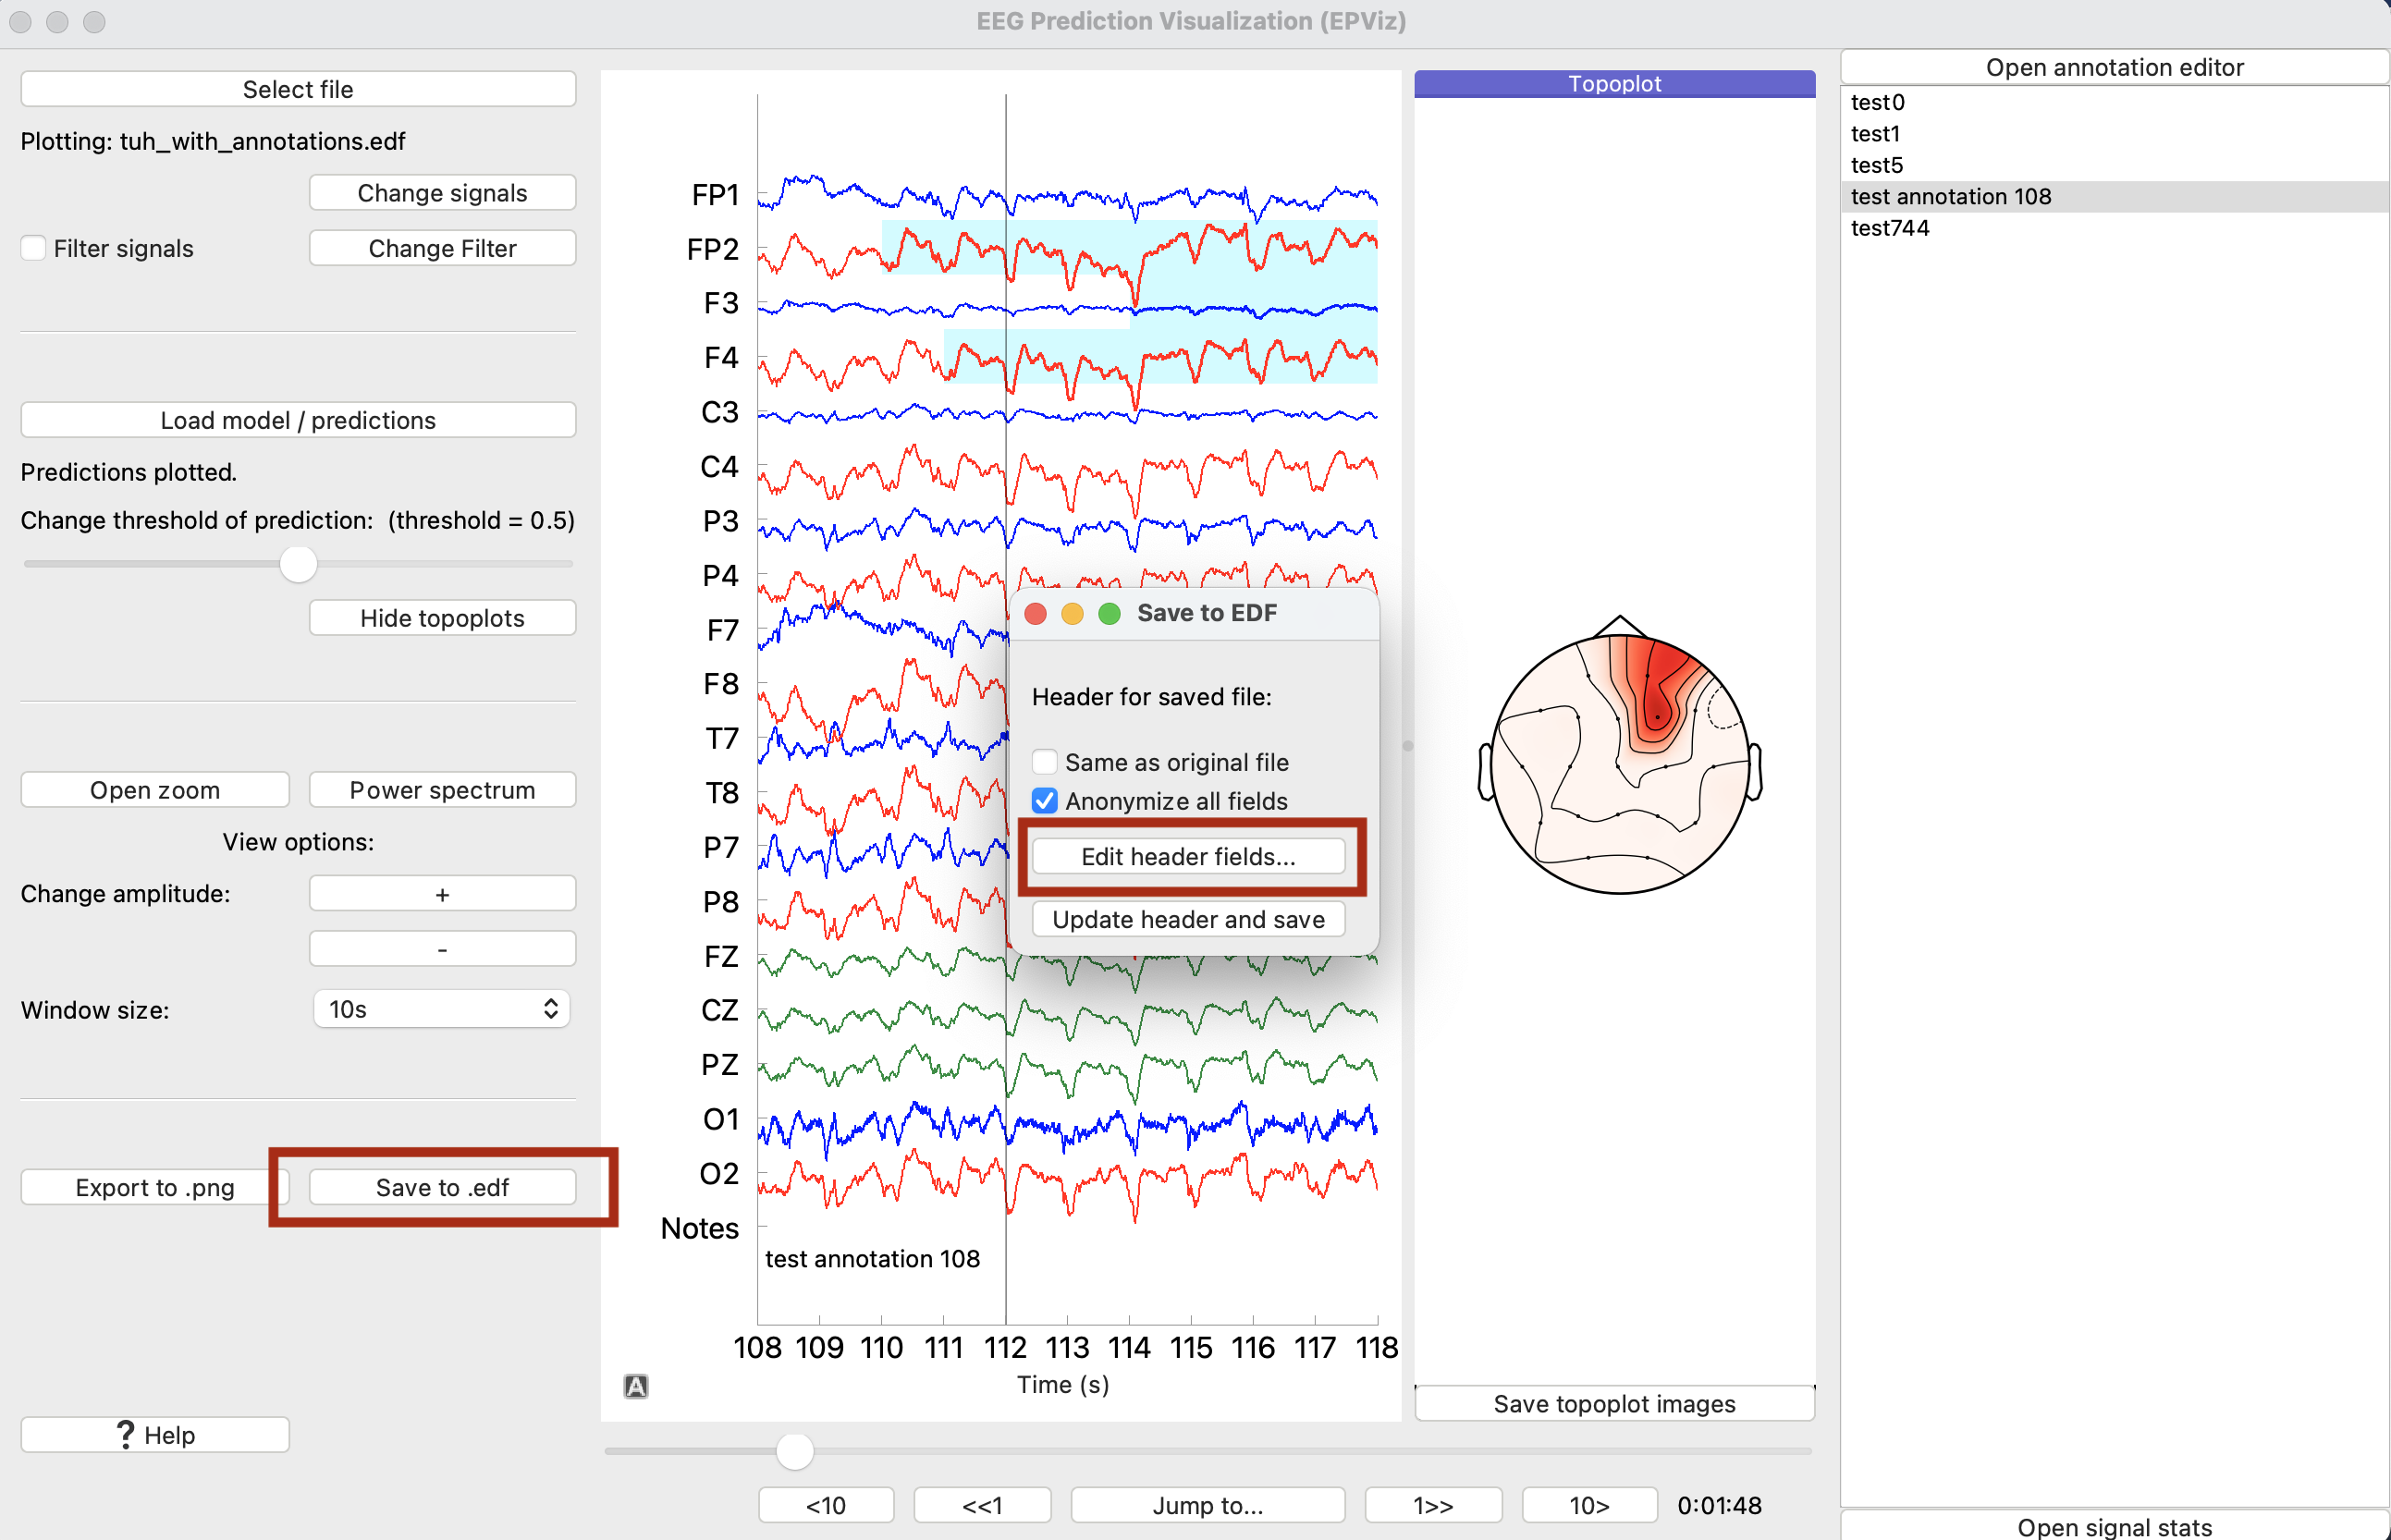Close the Save to EDF dialog with the red button
Screen dimensions: 2391x1540
pos(1036,614)
